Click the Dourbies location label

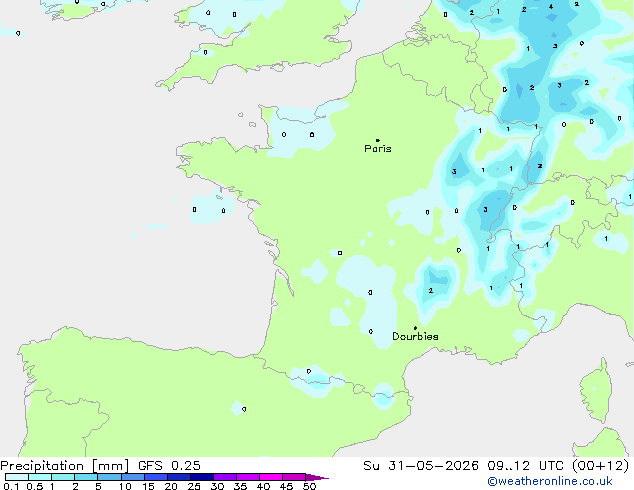coord(415,336)
